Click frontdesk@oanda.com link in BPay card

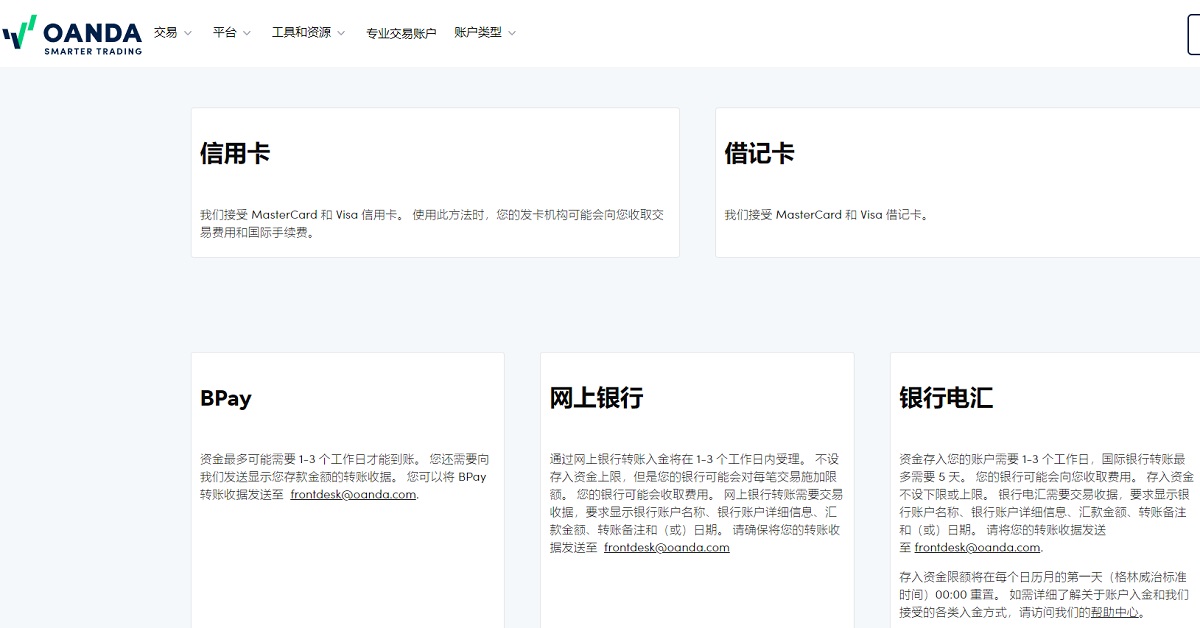353,494
